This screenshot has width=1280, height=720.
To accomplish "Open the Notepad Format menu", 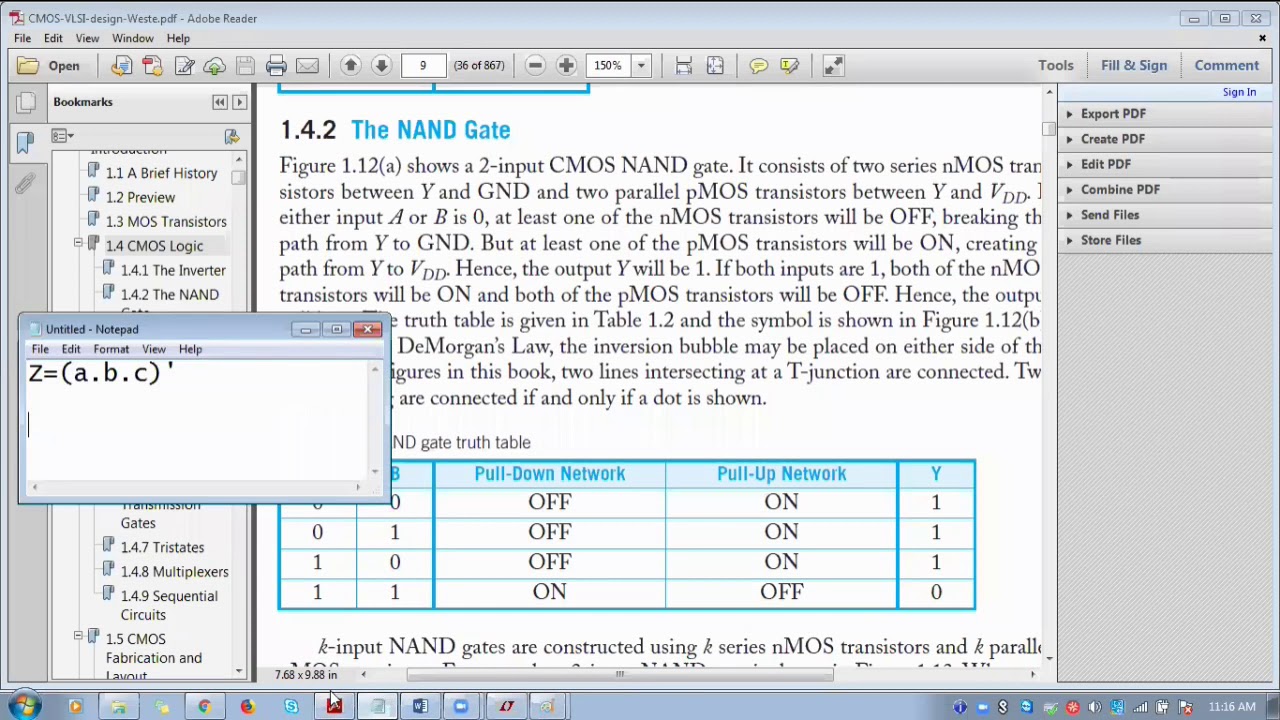I will [x=111, y=349].
